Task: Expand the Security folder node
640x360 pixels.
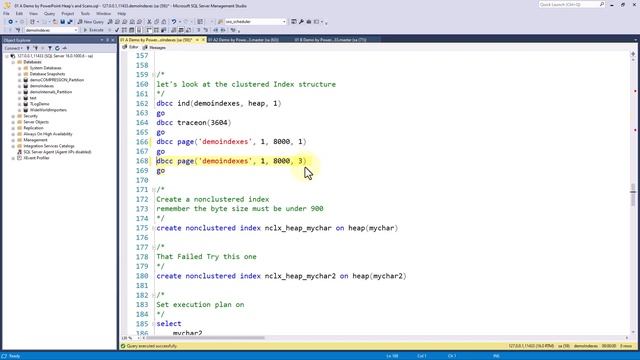Action: [13, 116]
